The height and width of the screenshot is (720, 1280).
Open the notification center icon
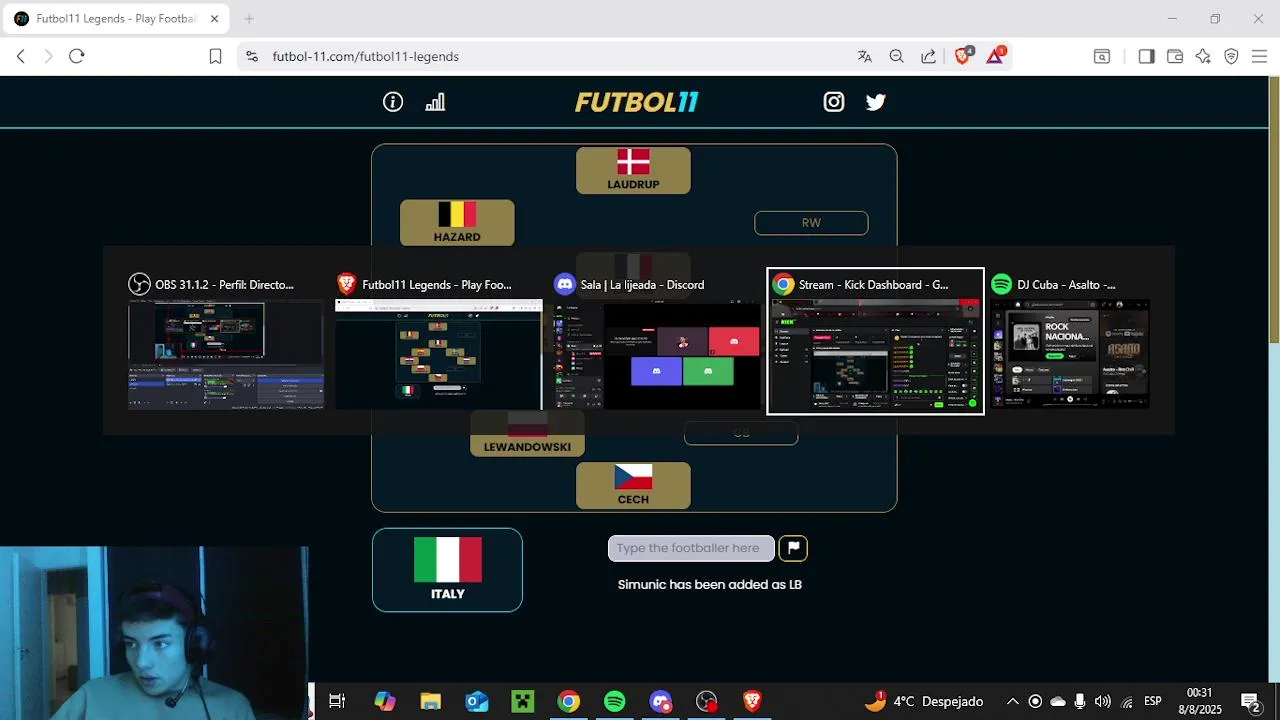tap(1250, 701)
